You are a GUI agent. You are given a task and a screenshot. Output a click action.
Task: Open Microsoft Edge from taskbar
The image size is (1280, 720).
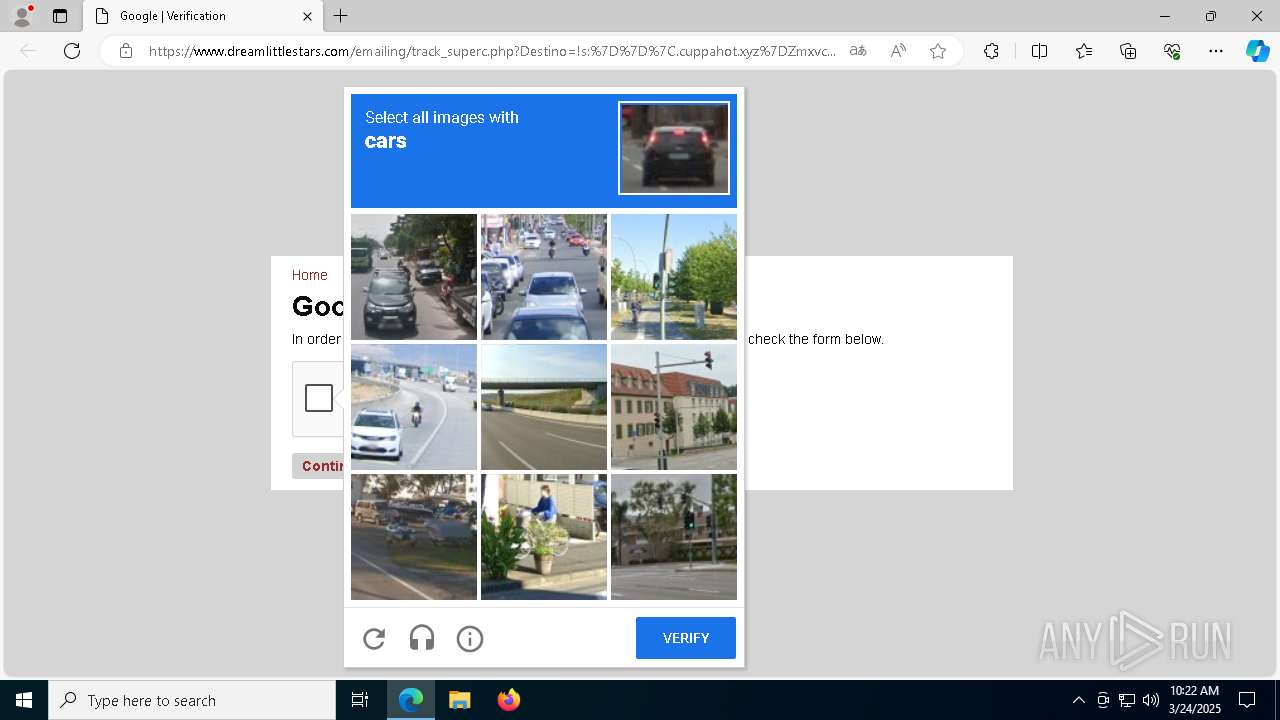411,700
